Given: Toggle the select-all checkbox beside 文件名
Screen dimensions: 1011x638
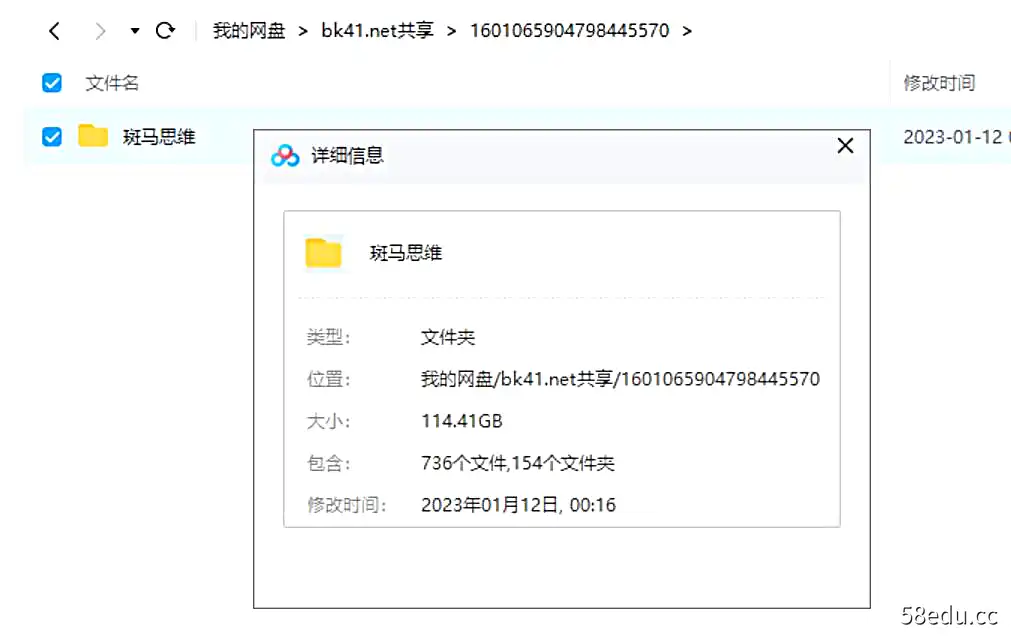Looking at the screenshot, I should coord(52,83).
